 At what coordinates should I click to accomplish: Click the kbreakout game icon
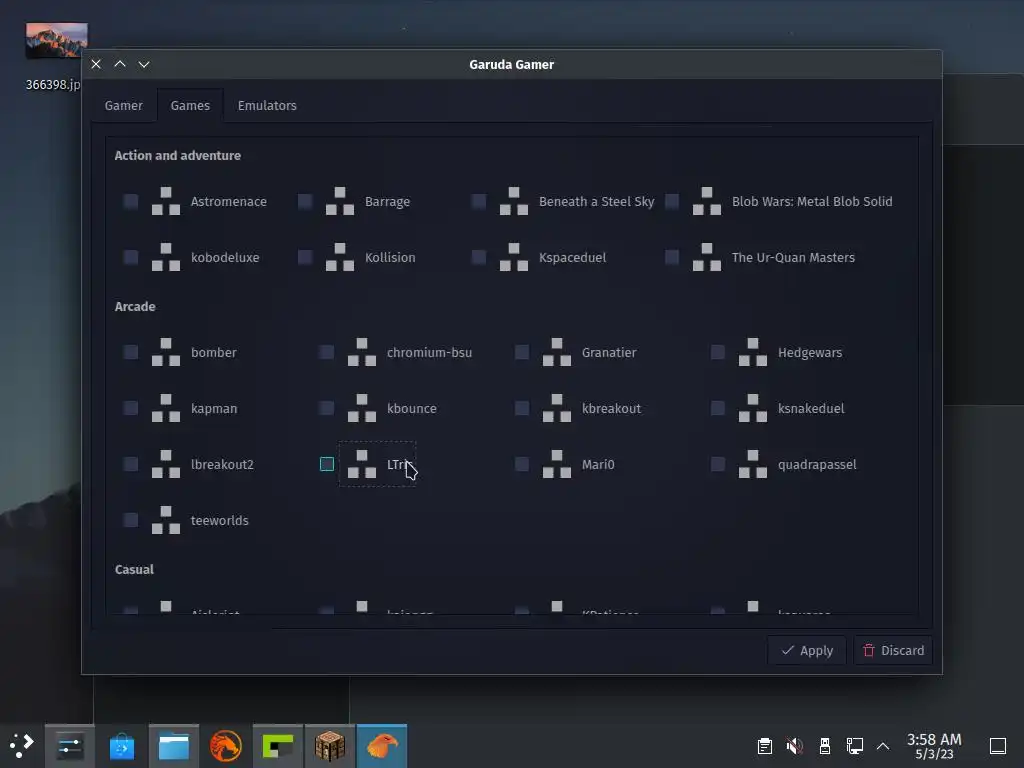pyautogui.click(x=557, y=408)
